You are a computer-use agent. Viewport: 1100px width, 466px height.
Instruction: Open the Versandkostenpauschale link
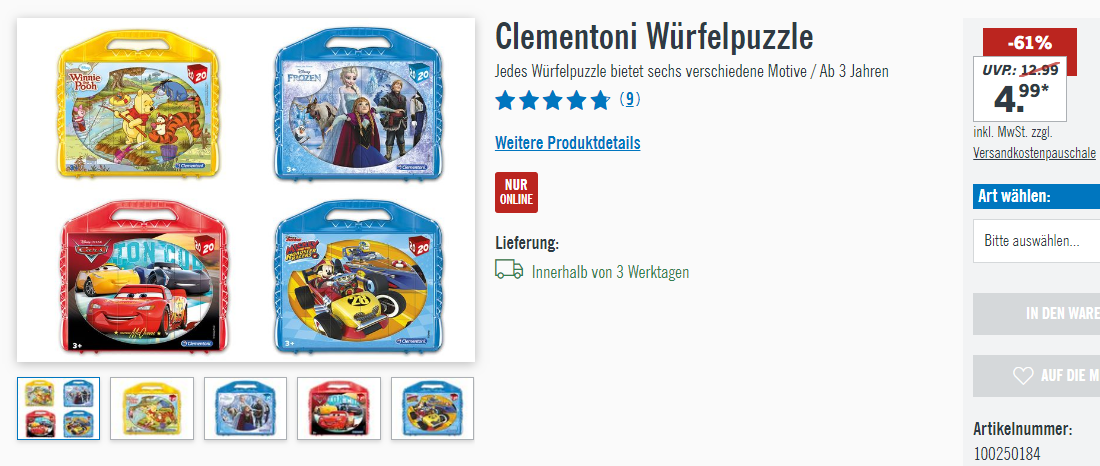[x=1034, y=153]
